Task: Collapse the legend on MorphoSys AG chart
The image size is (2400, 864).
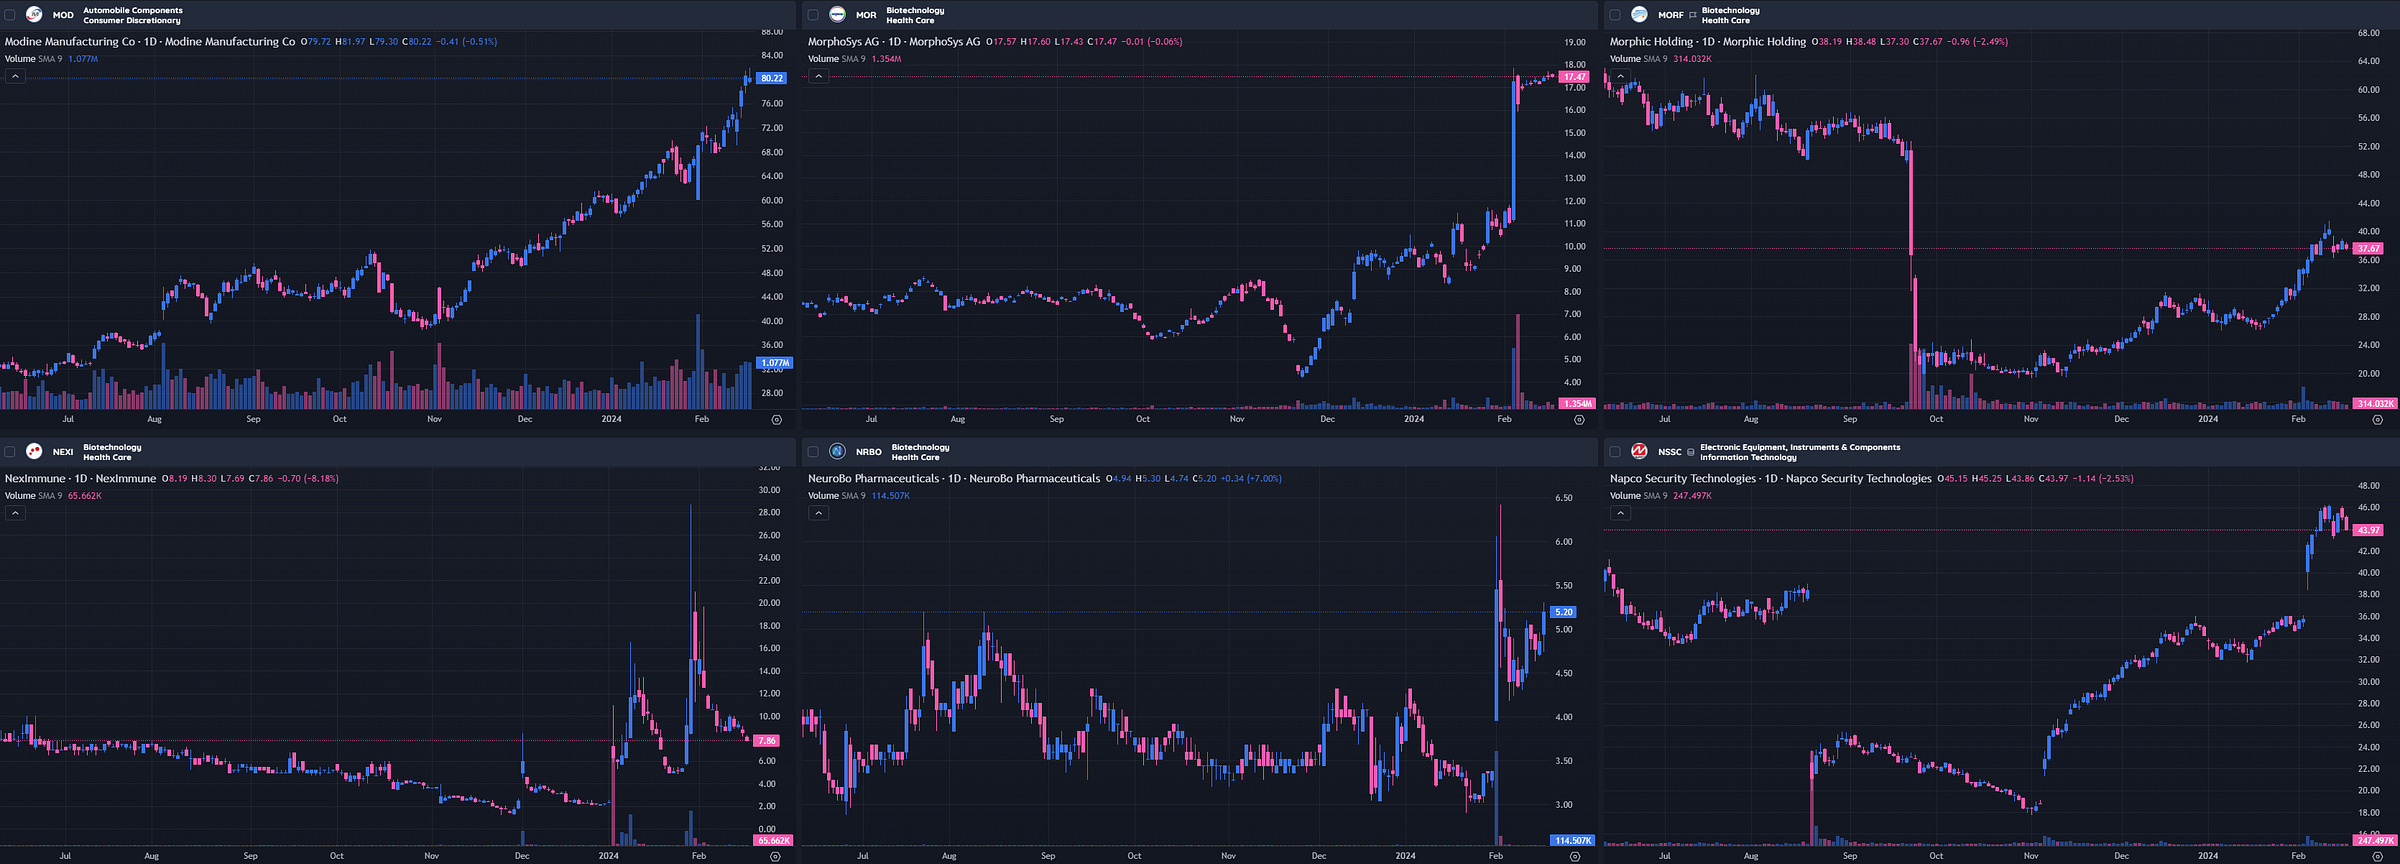Action: pyautogui.click(x=818, y=76)
